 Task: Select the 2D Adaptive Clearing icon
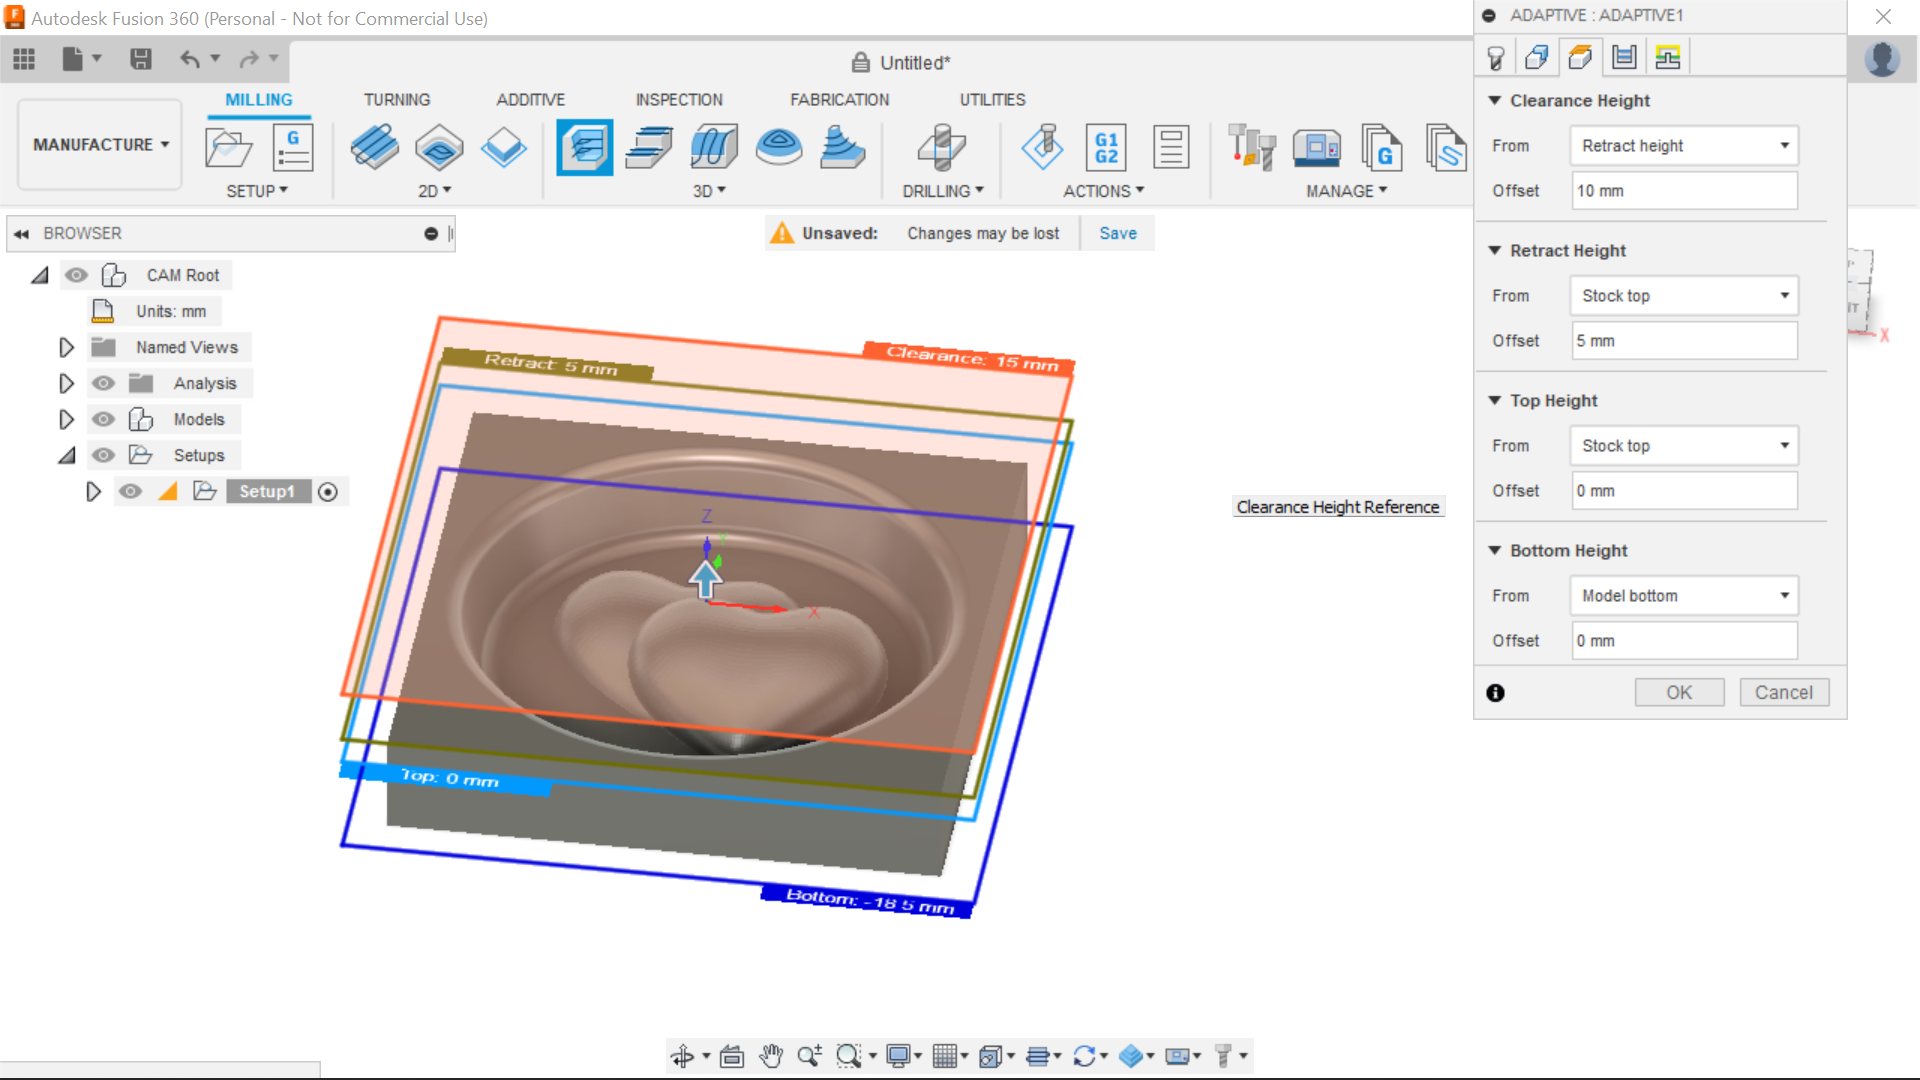[x=375, y=148]
